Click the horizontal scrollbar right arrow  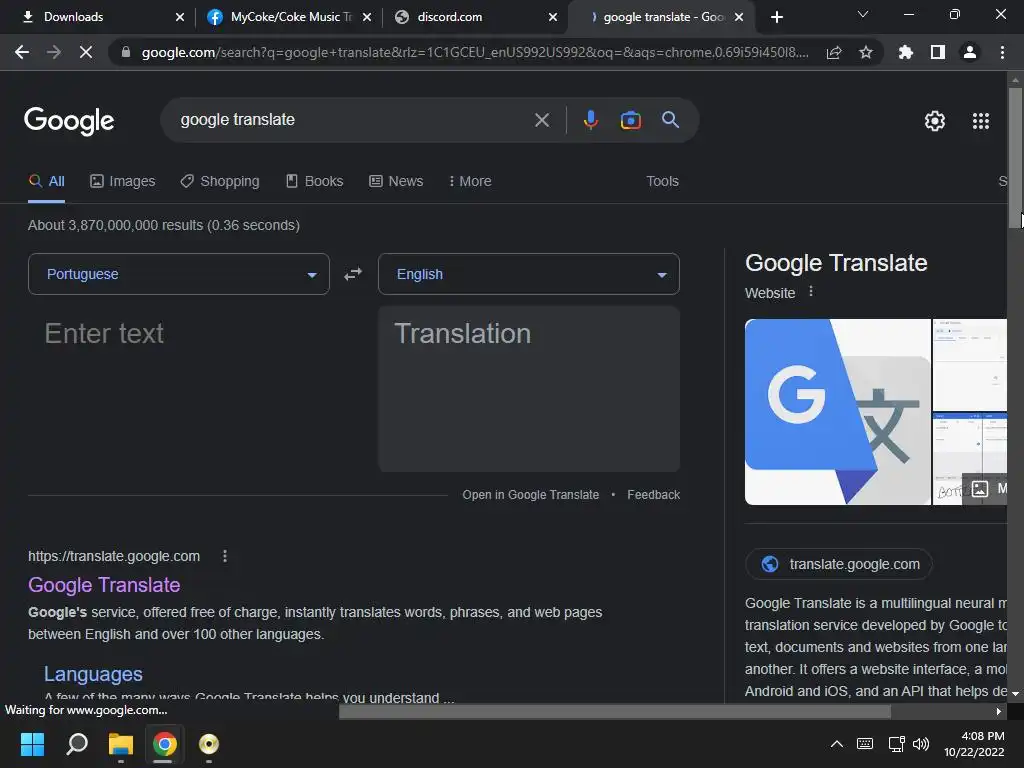click(999, 711)
